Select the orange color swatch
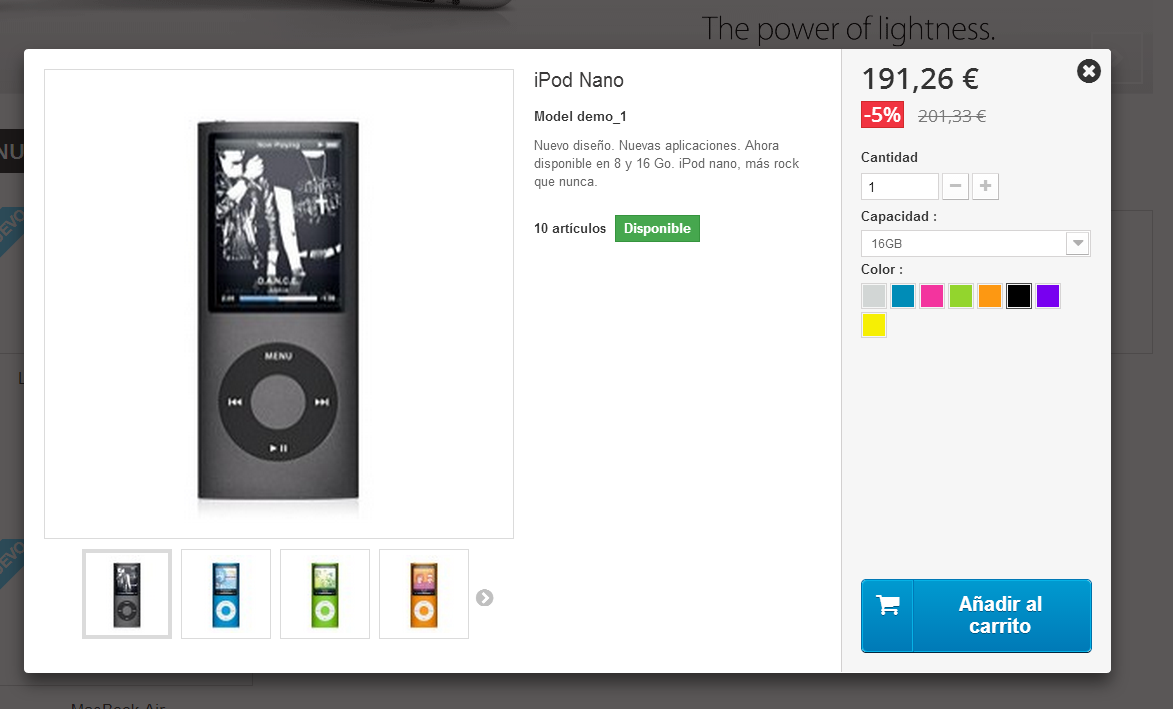The image size is (1173, 709). click(x=990, y=296)
